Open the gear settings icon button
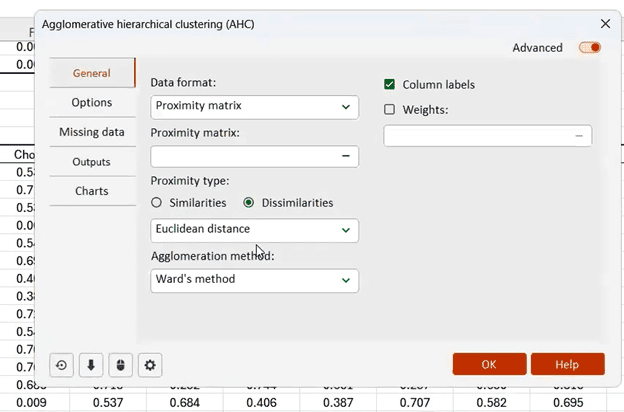This screenshot has height=412, width=624. [150, 365]
